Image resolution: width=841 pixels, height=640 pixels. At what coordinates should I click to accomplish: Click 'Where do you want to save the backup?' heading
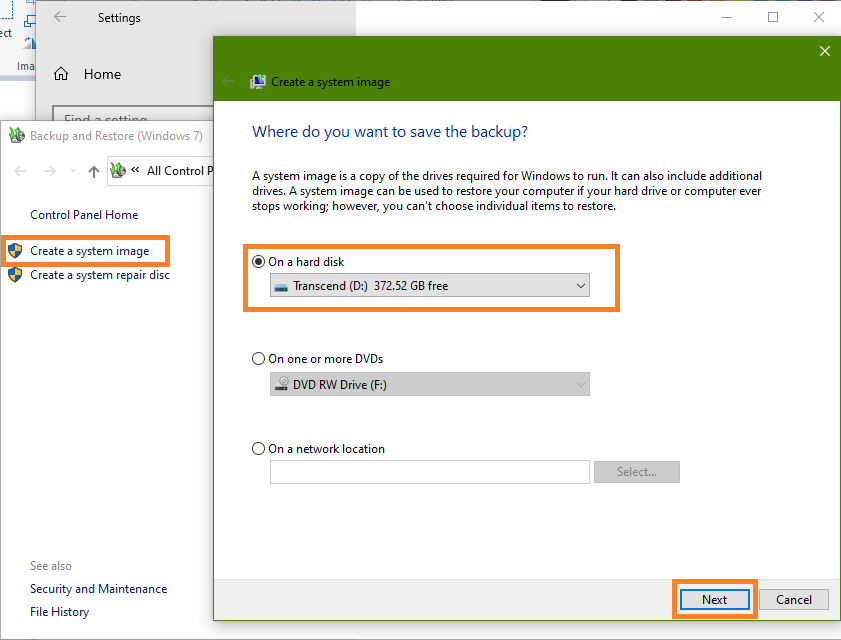[390, 132]
